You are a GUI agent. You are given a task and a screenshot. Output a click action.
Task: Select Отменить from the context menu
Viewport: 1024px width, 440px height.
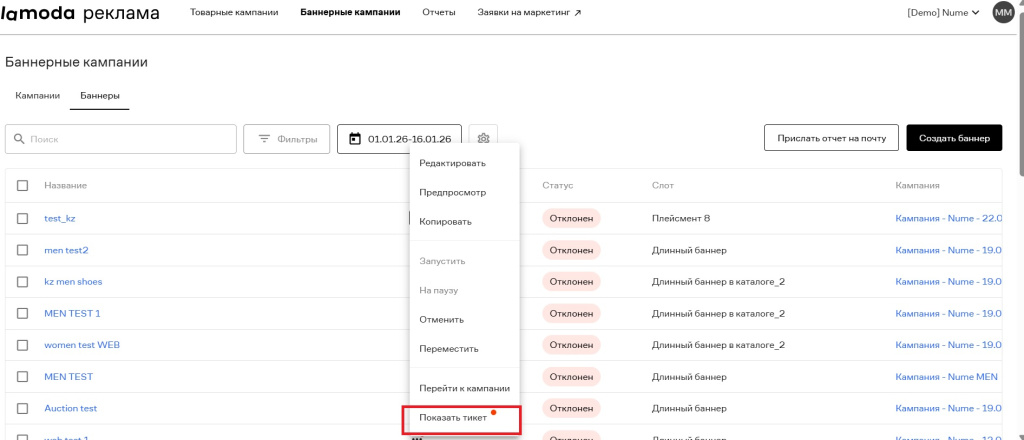pos(441,320)
